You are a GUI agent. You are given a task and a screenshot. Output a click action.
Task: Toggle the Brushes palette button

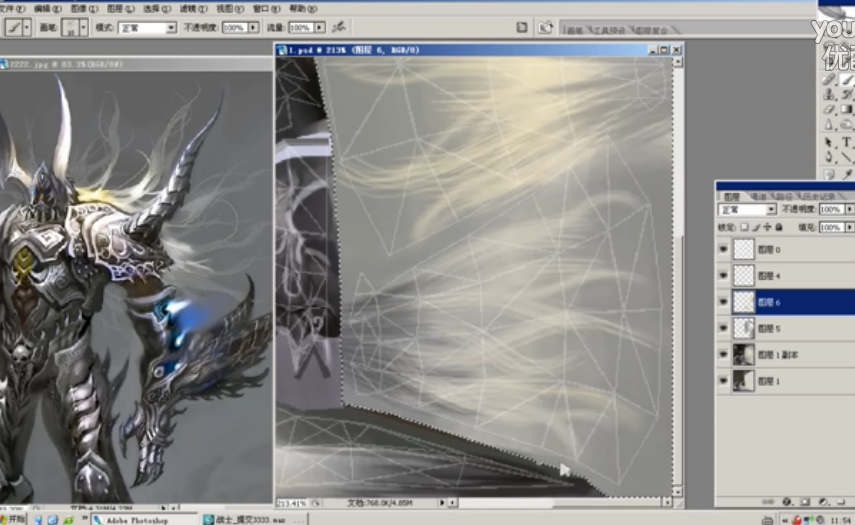tap(522, 27)
